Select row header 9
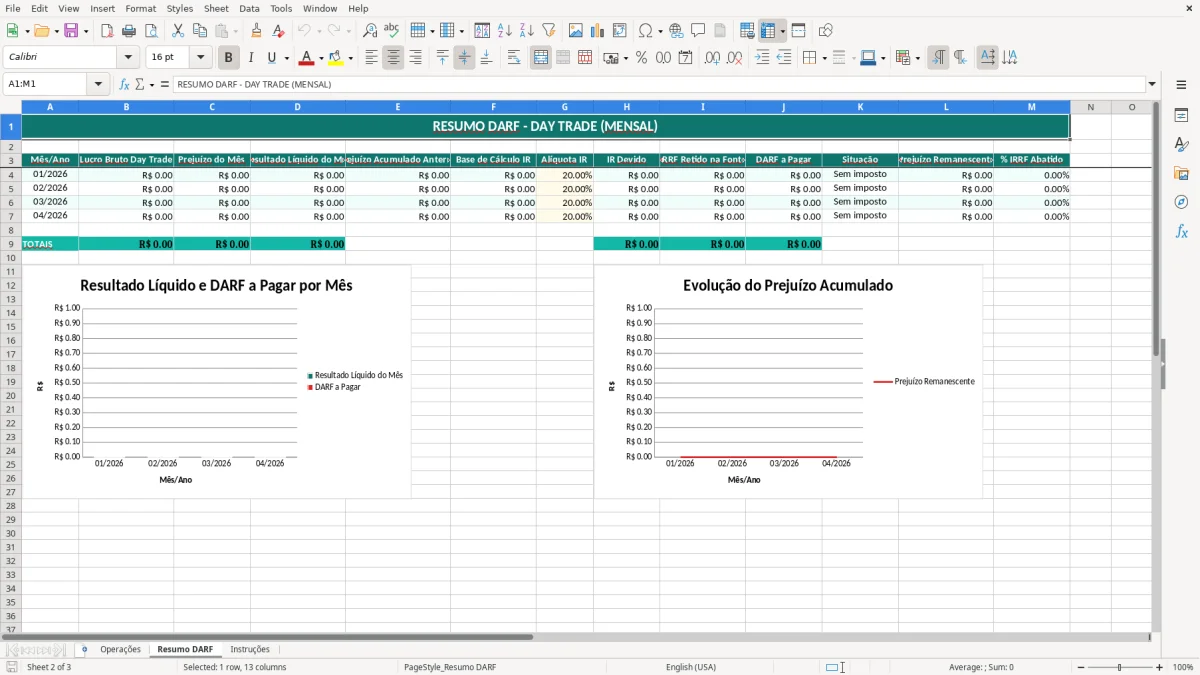Image resolution: width=1200 pixels, height=675 pixels. pyautogui.click(x=11, y=244)
